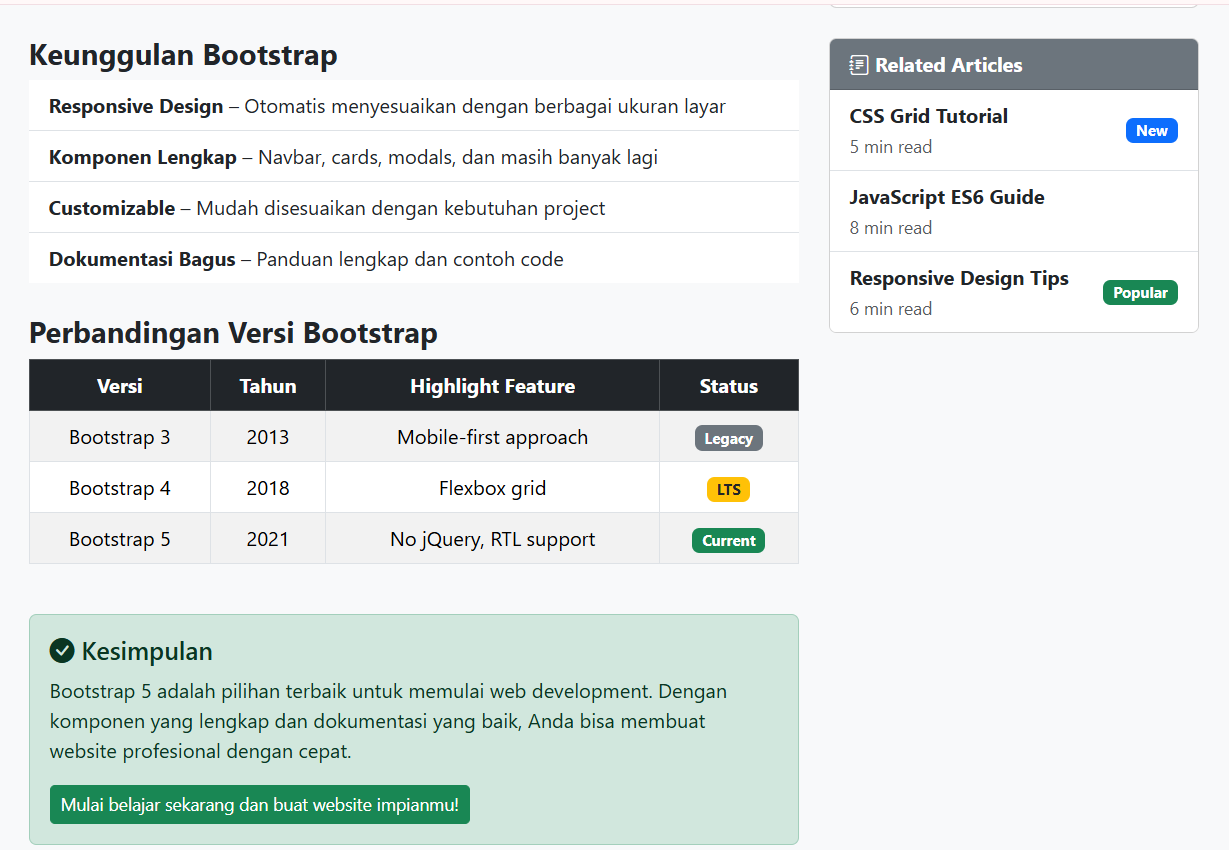Click the green Current status badge

(x=728, y=541)
